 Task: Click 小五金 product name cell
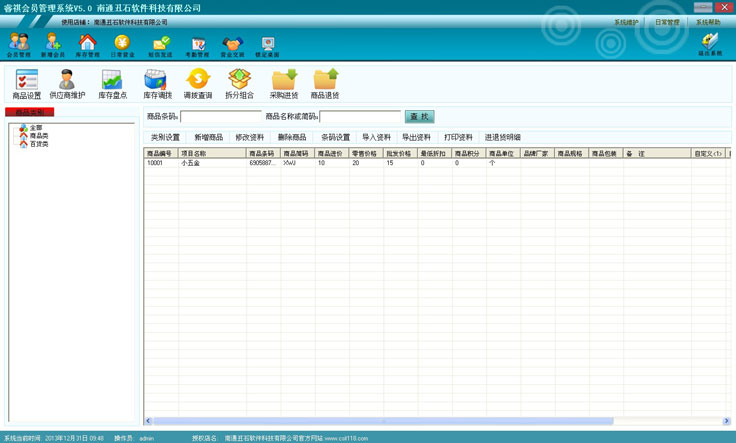coord(212,163)
